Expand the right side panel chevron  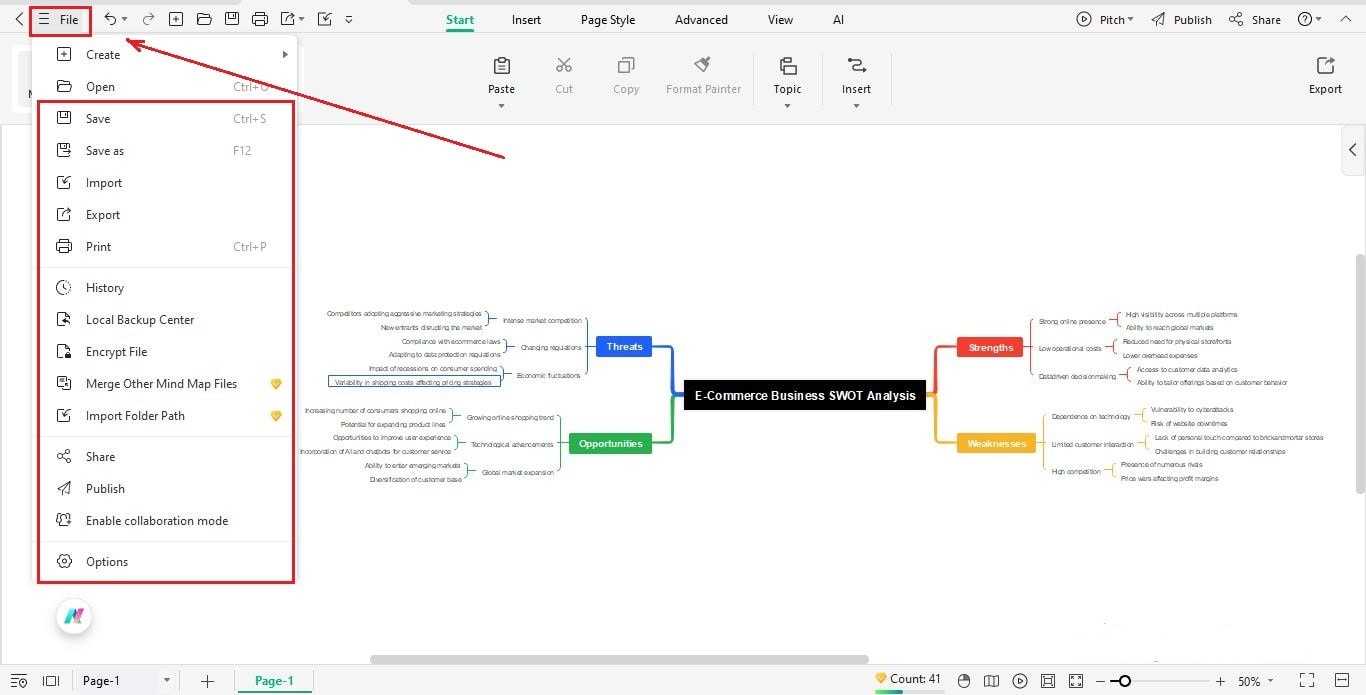click(1353, 150)
